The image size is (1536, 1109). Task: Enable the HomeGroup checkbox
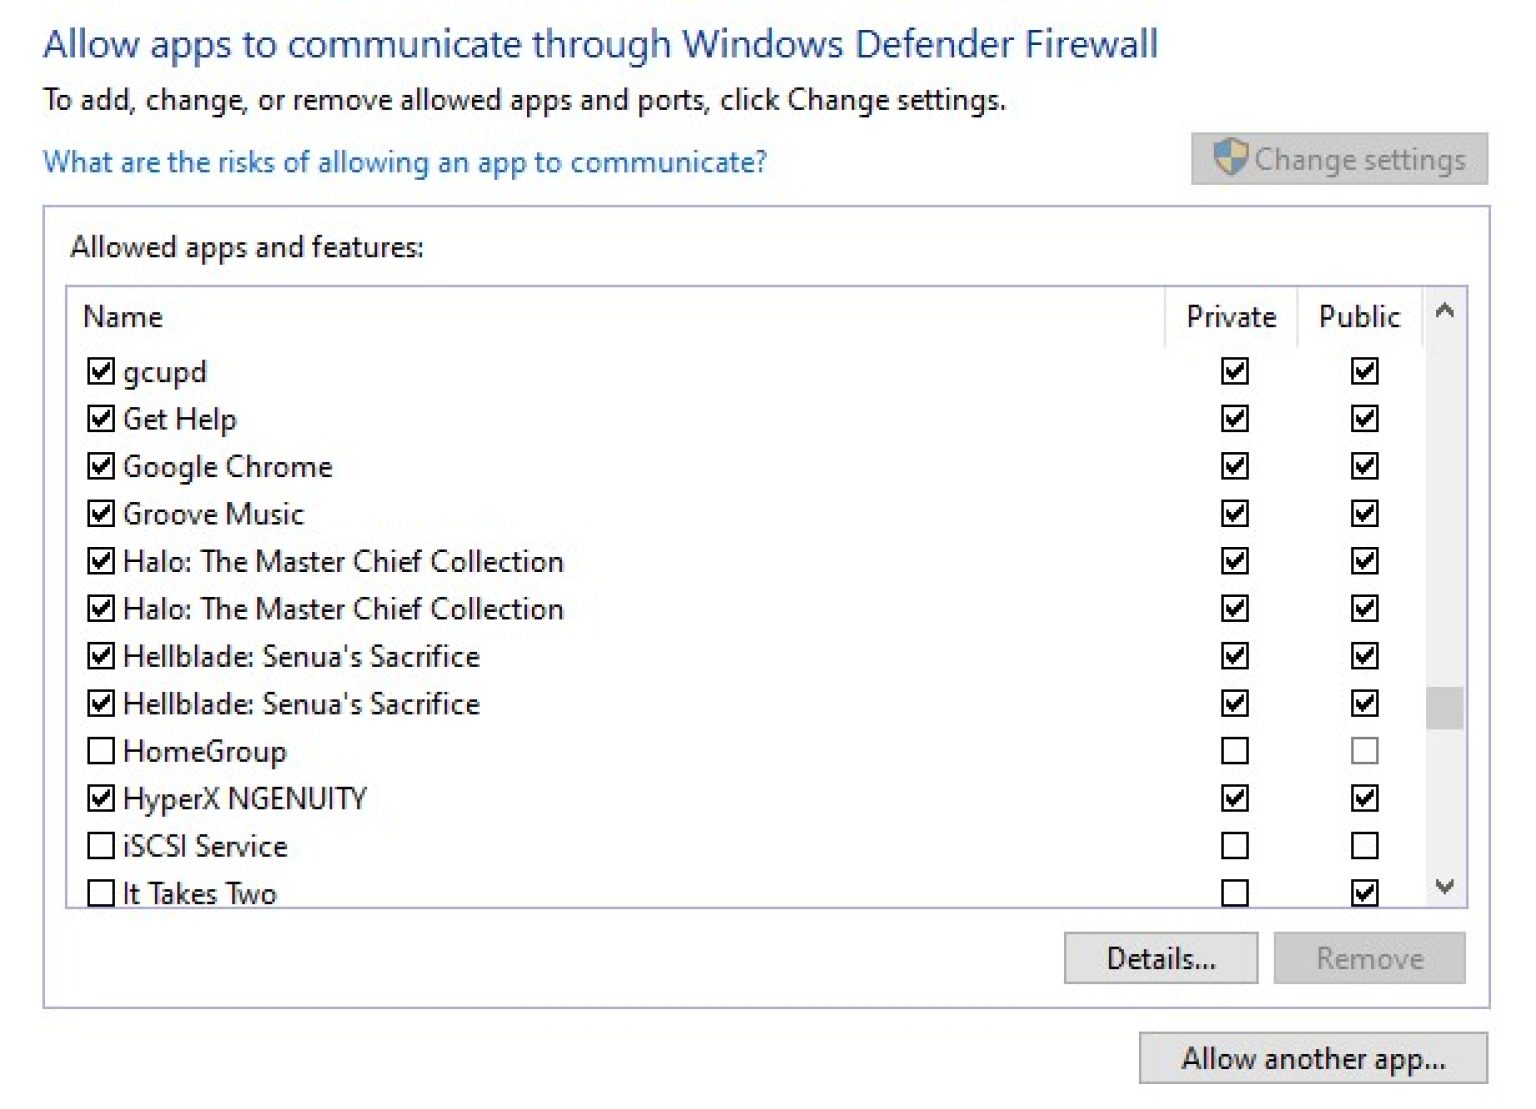[x=100, y=750]
